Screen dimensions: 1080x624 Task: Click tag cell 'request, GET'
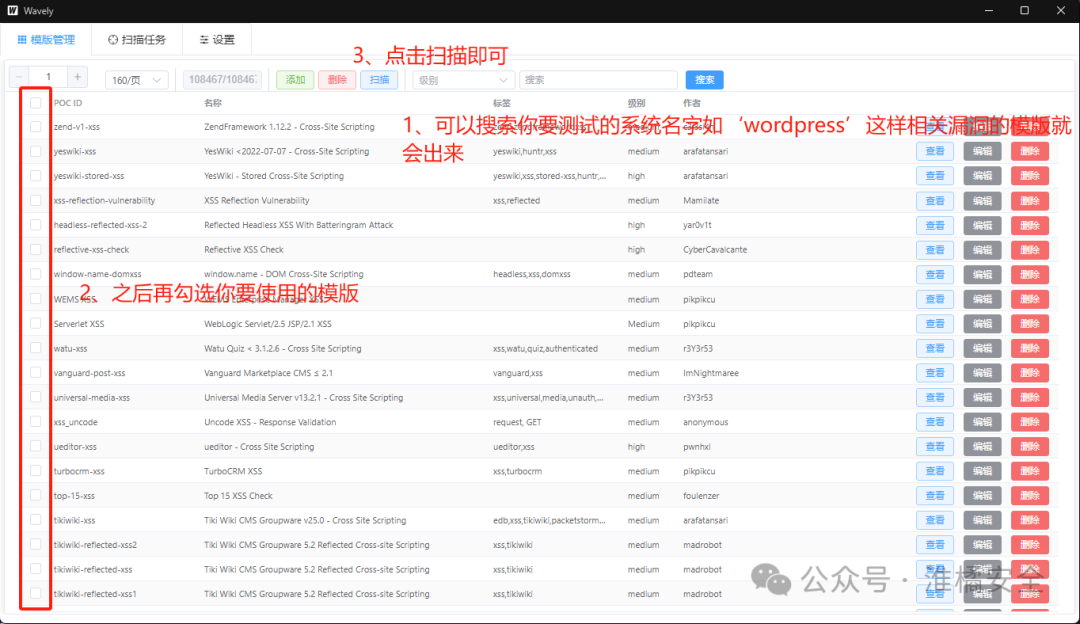pos(517,422)
